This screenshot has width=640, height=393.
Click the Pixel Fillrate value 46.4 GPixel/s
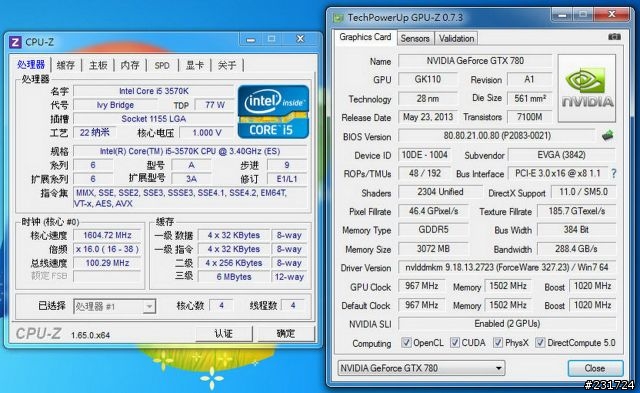coord(433,211)
